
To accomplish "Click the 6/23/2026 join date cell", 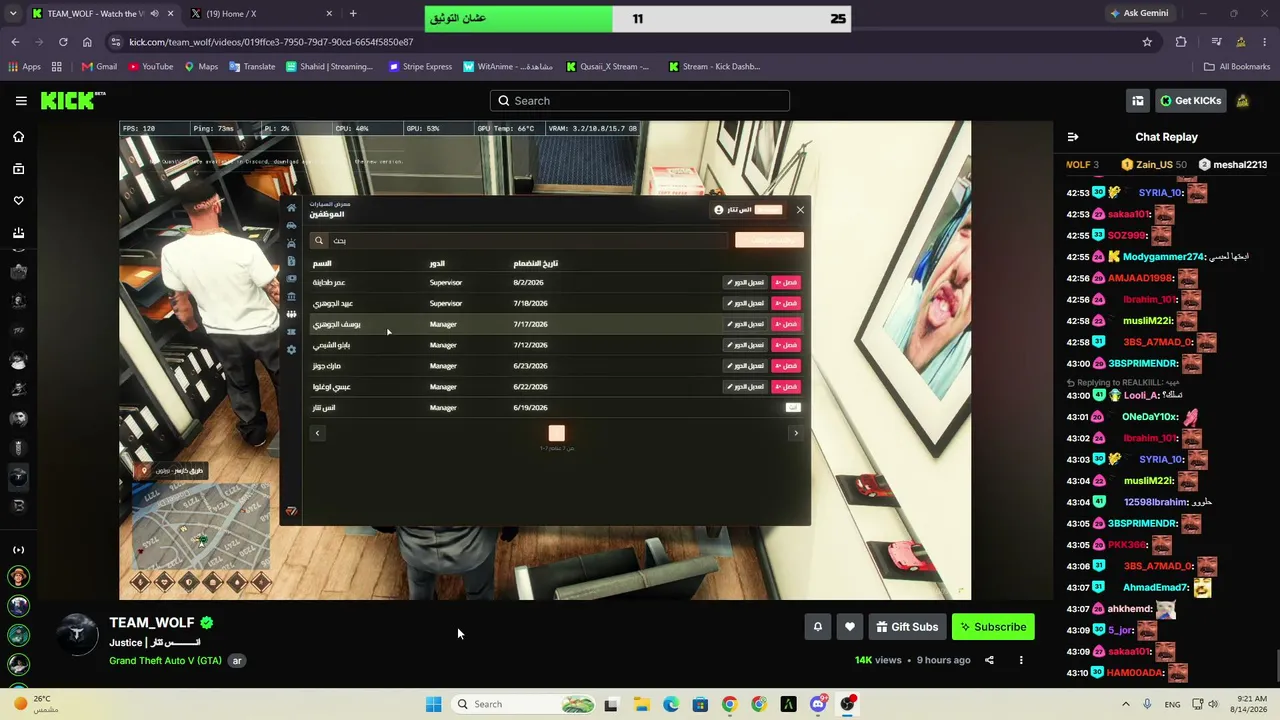I will pyautogui.click(x=530, y=366).
